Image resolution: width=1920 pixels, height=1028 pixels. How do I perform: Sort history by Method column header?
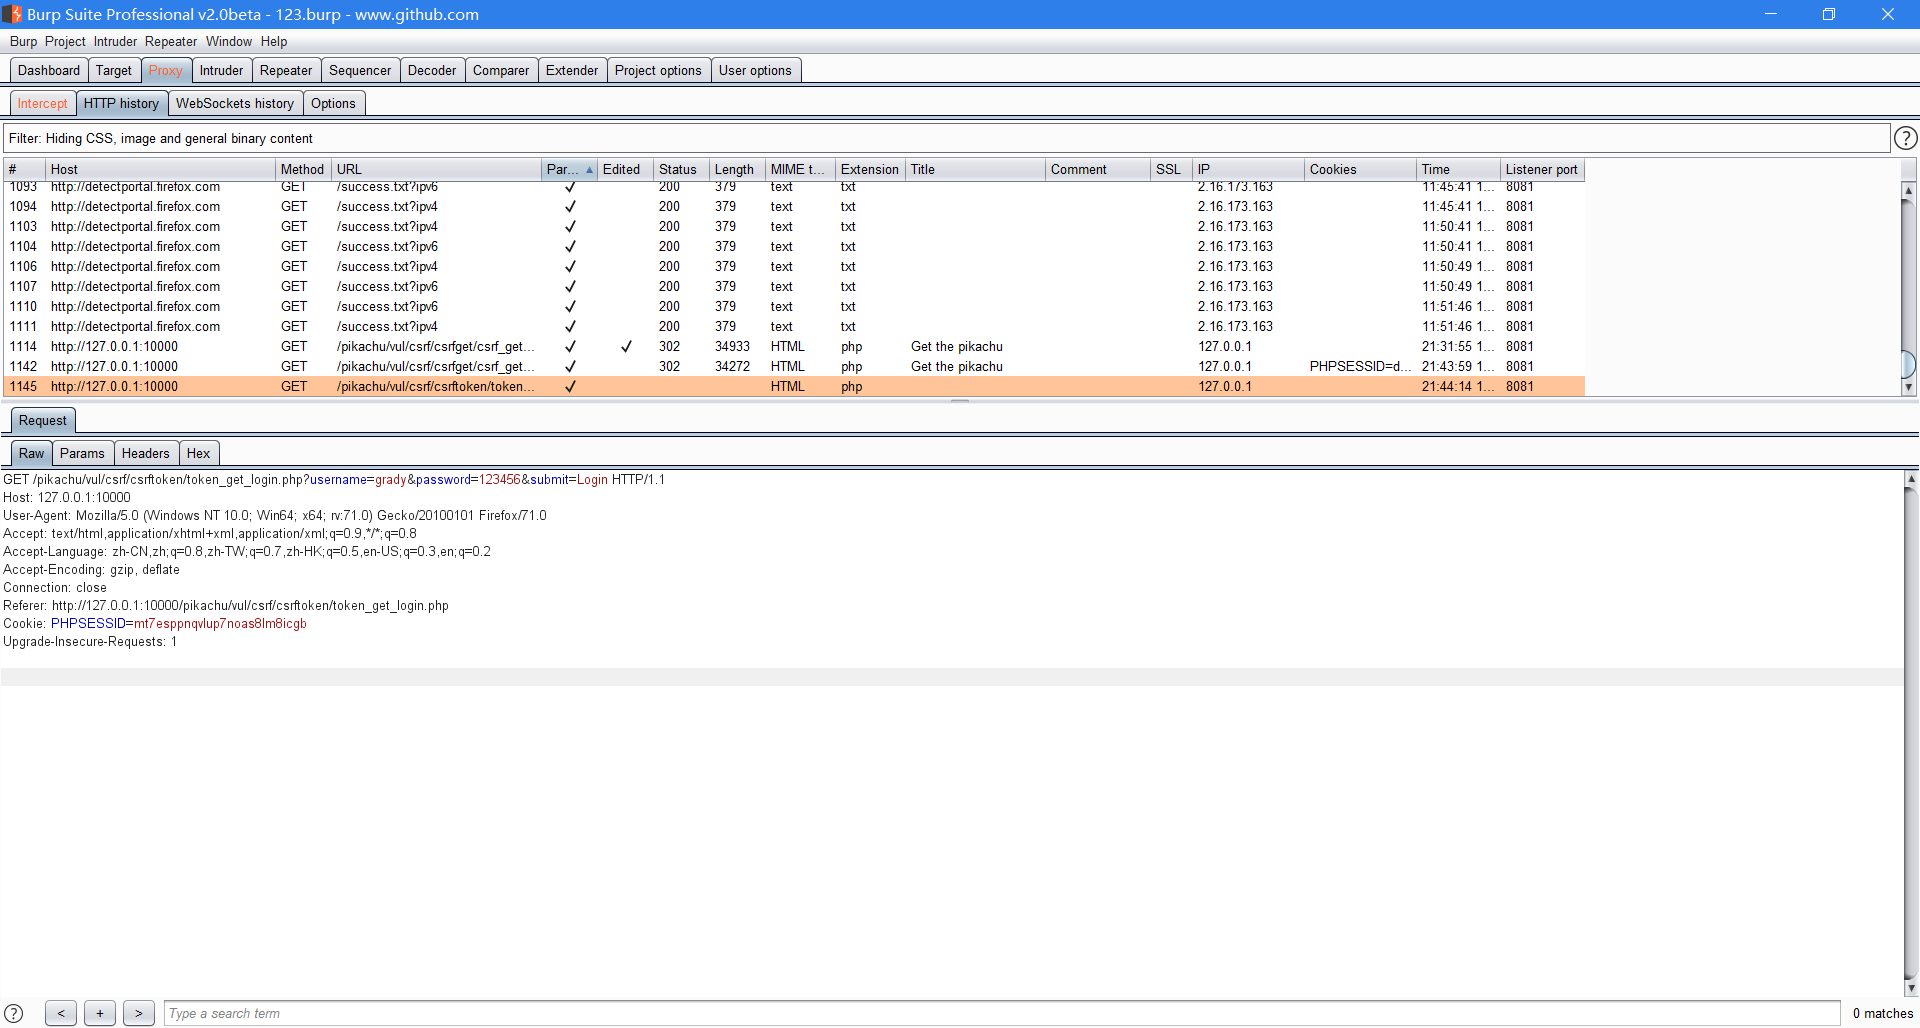(x=303, y=169)
